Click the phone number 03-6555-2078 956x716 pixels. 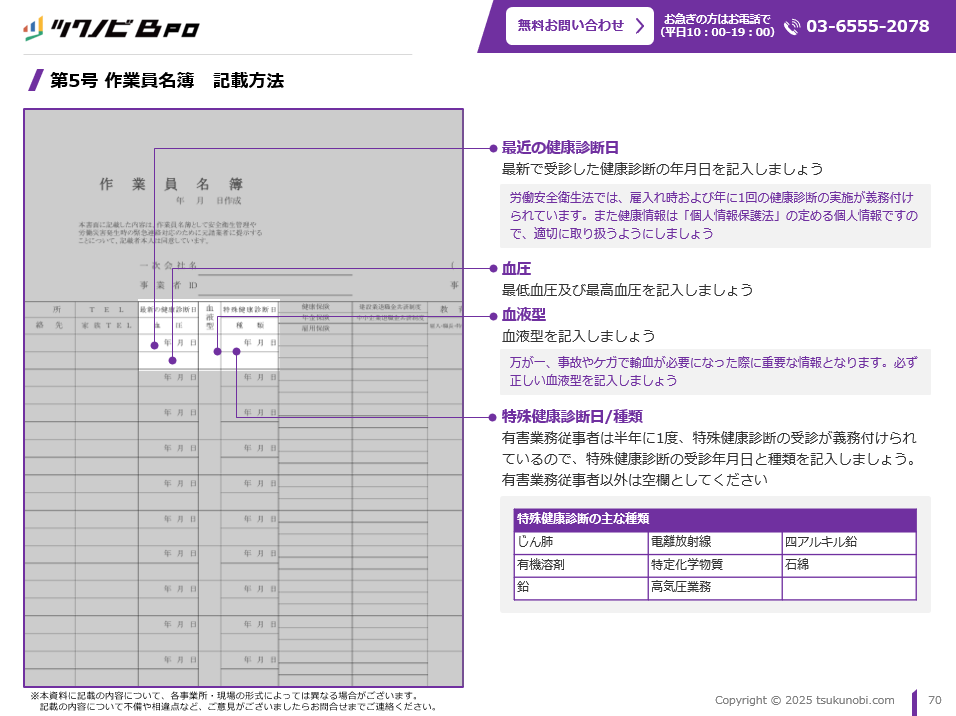coord(868,26)
